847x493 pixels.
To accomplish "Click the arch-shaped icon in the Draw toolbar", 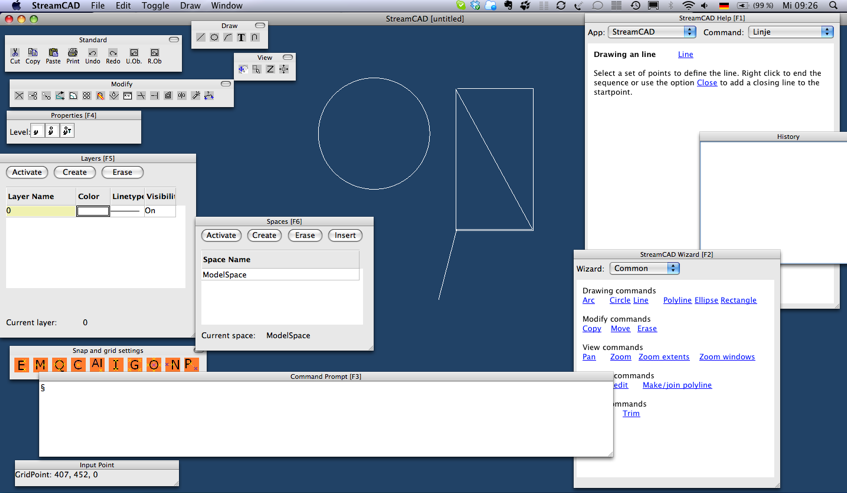I will (255, 37).
